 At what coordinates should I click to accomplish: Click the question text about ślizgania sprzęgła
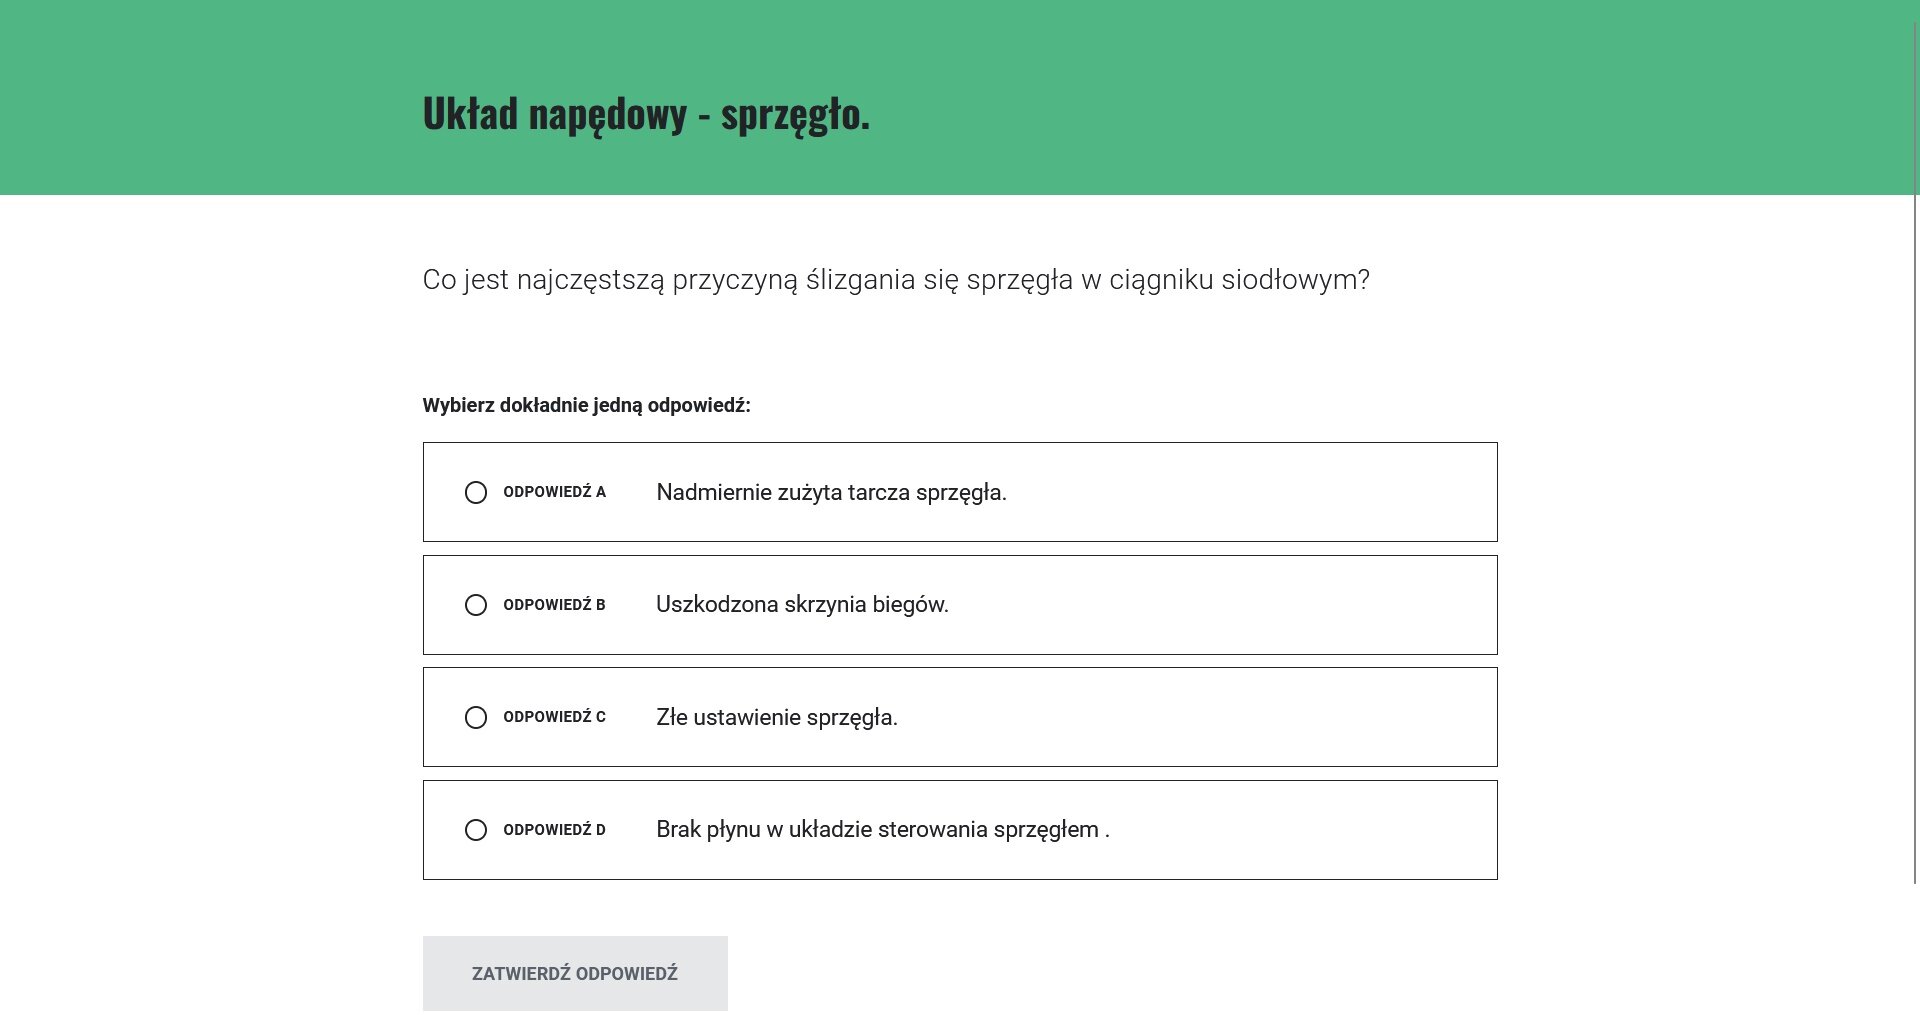[896, 281]
